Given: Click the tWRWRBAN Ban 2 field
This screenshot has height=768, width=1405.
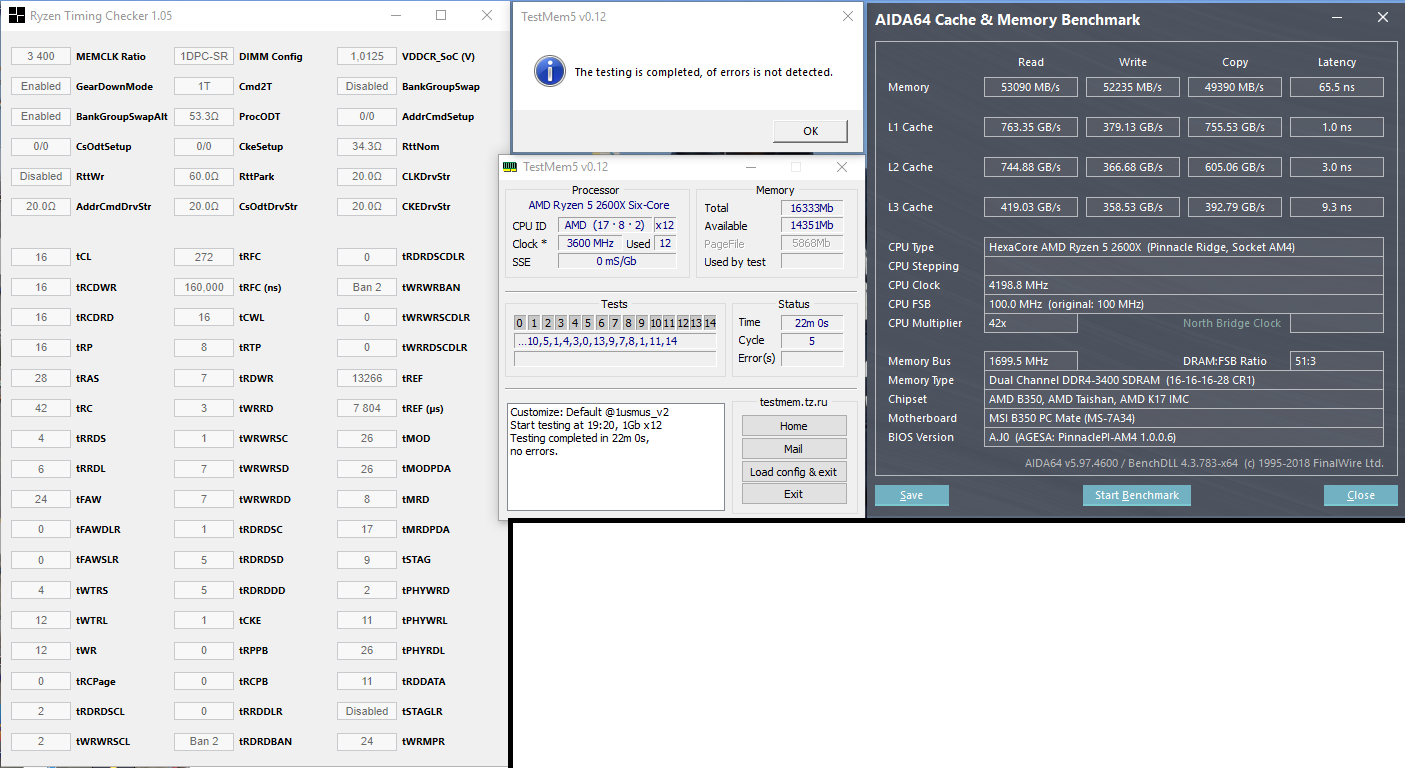Looking at the screenshot, I should [367, 287].
